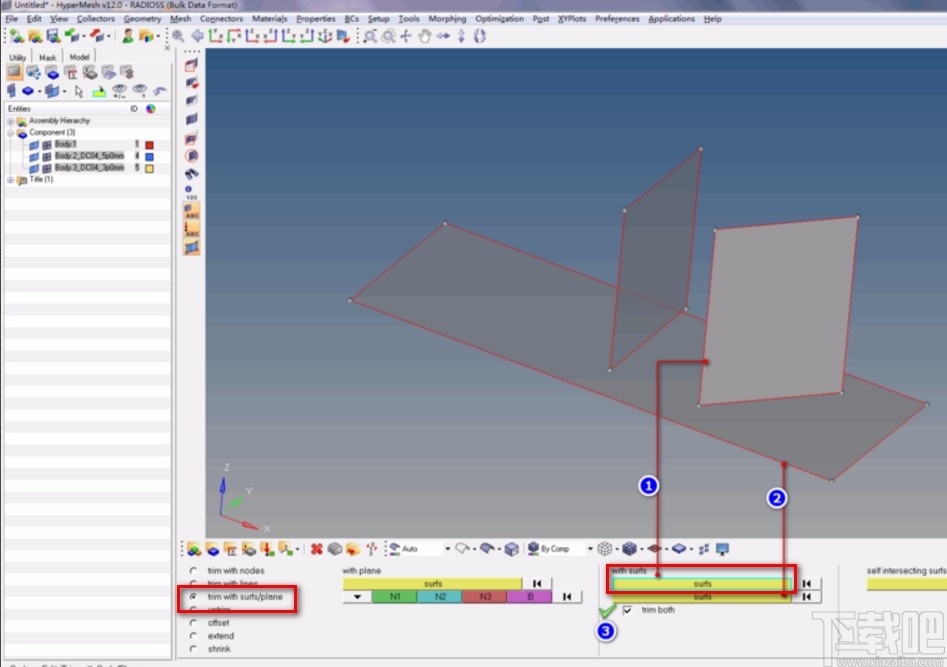Expand the Title (1) tree node

point(10,180)
